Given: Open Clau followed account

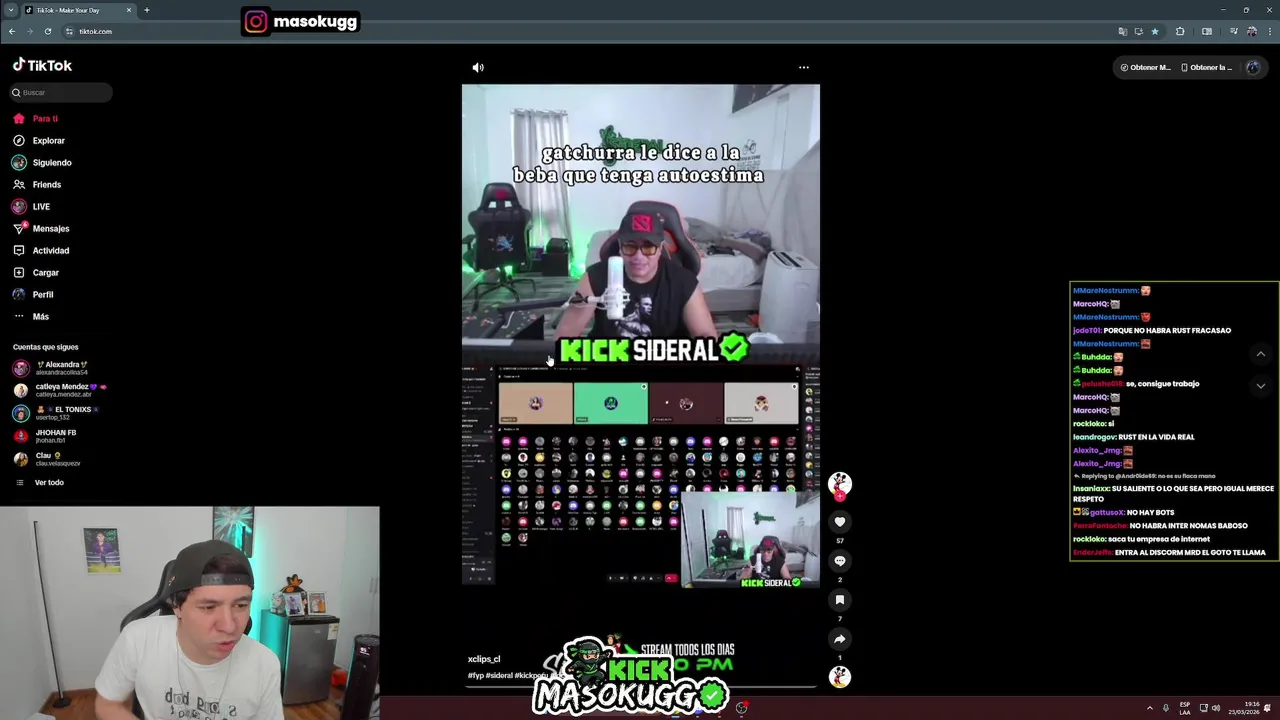Looking at the screenshot, I should pyautogui.click(x=47, y=459).
